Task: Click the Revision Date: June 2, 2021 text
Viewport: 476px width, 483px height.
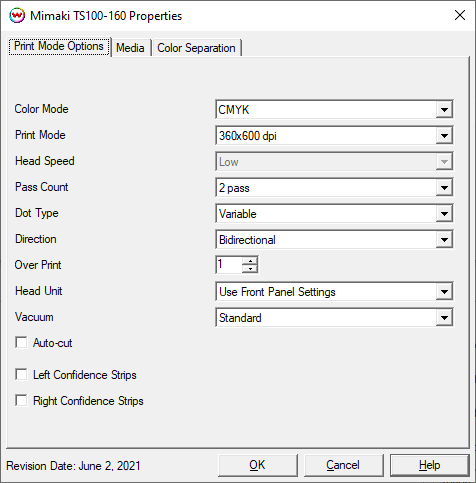Action: point(73,466)
